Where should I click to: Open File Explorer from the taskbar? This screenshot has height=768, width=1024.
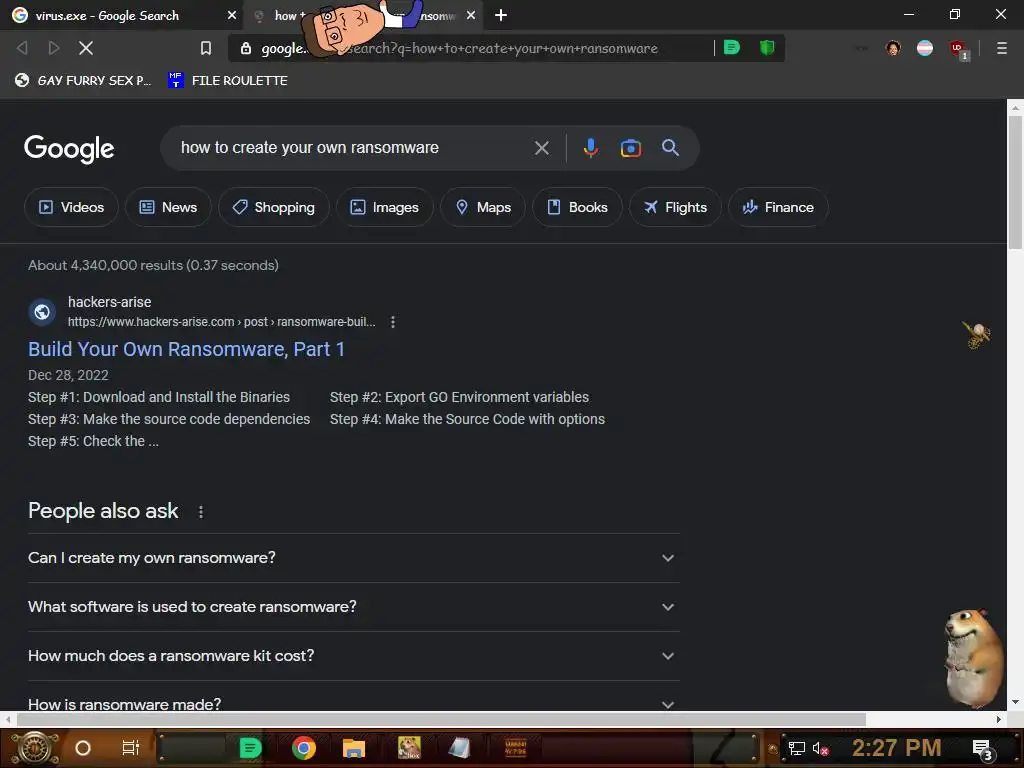(x=353, y=748)
